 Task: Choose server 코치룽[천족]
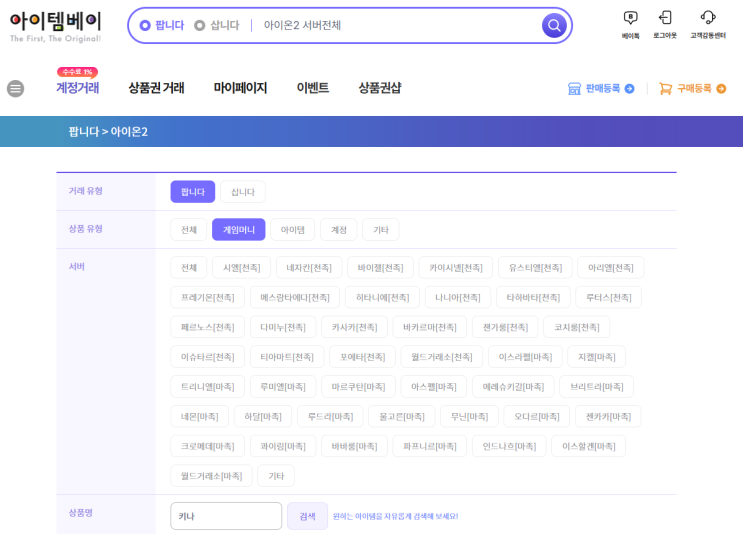tap(577, 327)
